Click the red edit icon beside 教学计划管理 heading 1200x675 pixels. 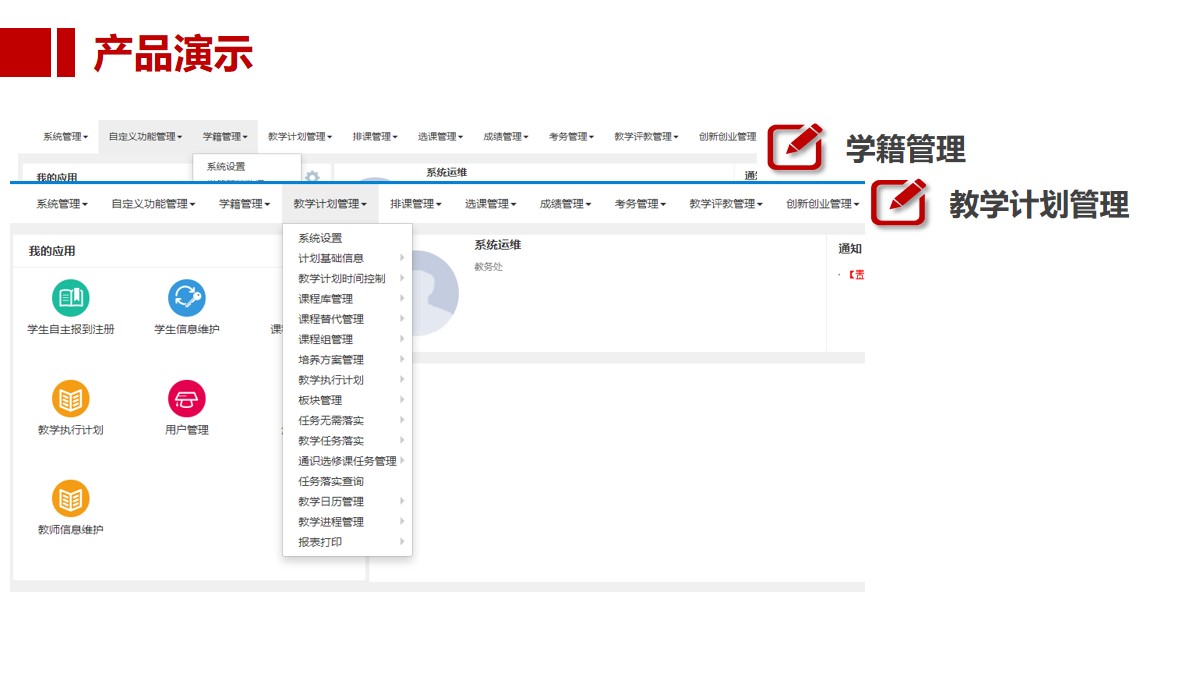[899, 202]
